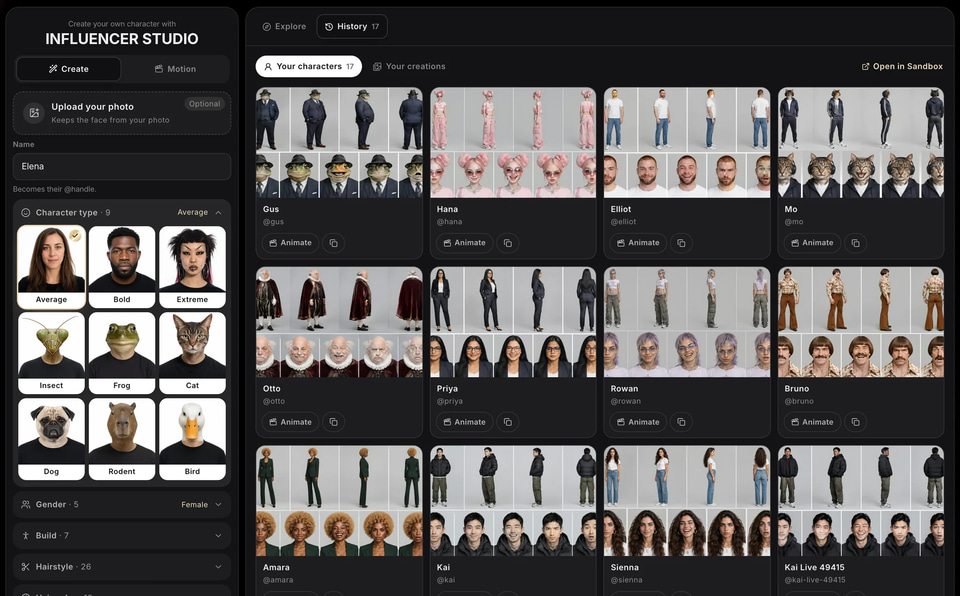Open Elliot character preview image
Image resolution: width=960 pixels, height=596 pixels.
[687, 143]
